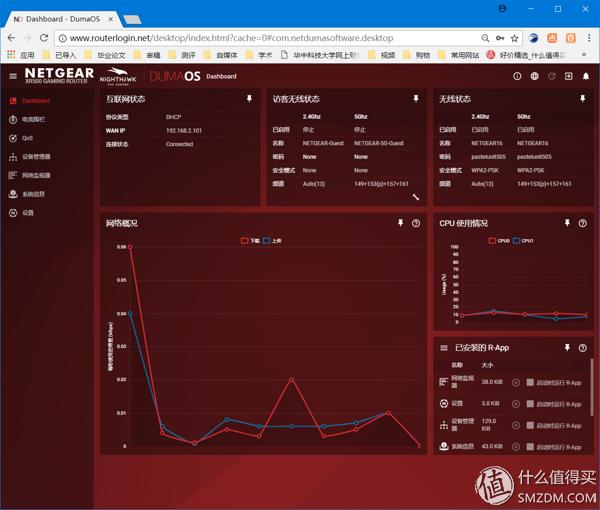This screenshot has width=600, height=510.
Task: Unpin the 互联网状态 panel
Action: [249, 99]
